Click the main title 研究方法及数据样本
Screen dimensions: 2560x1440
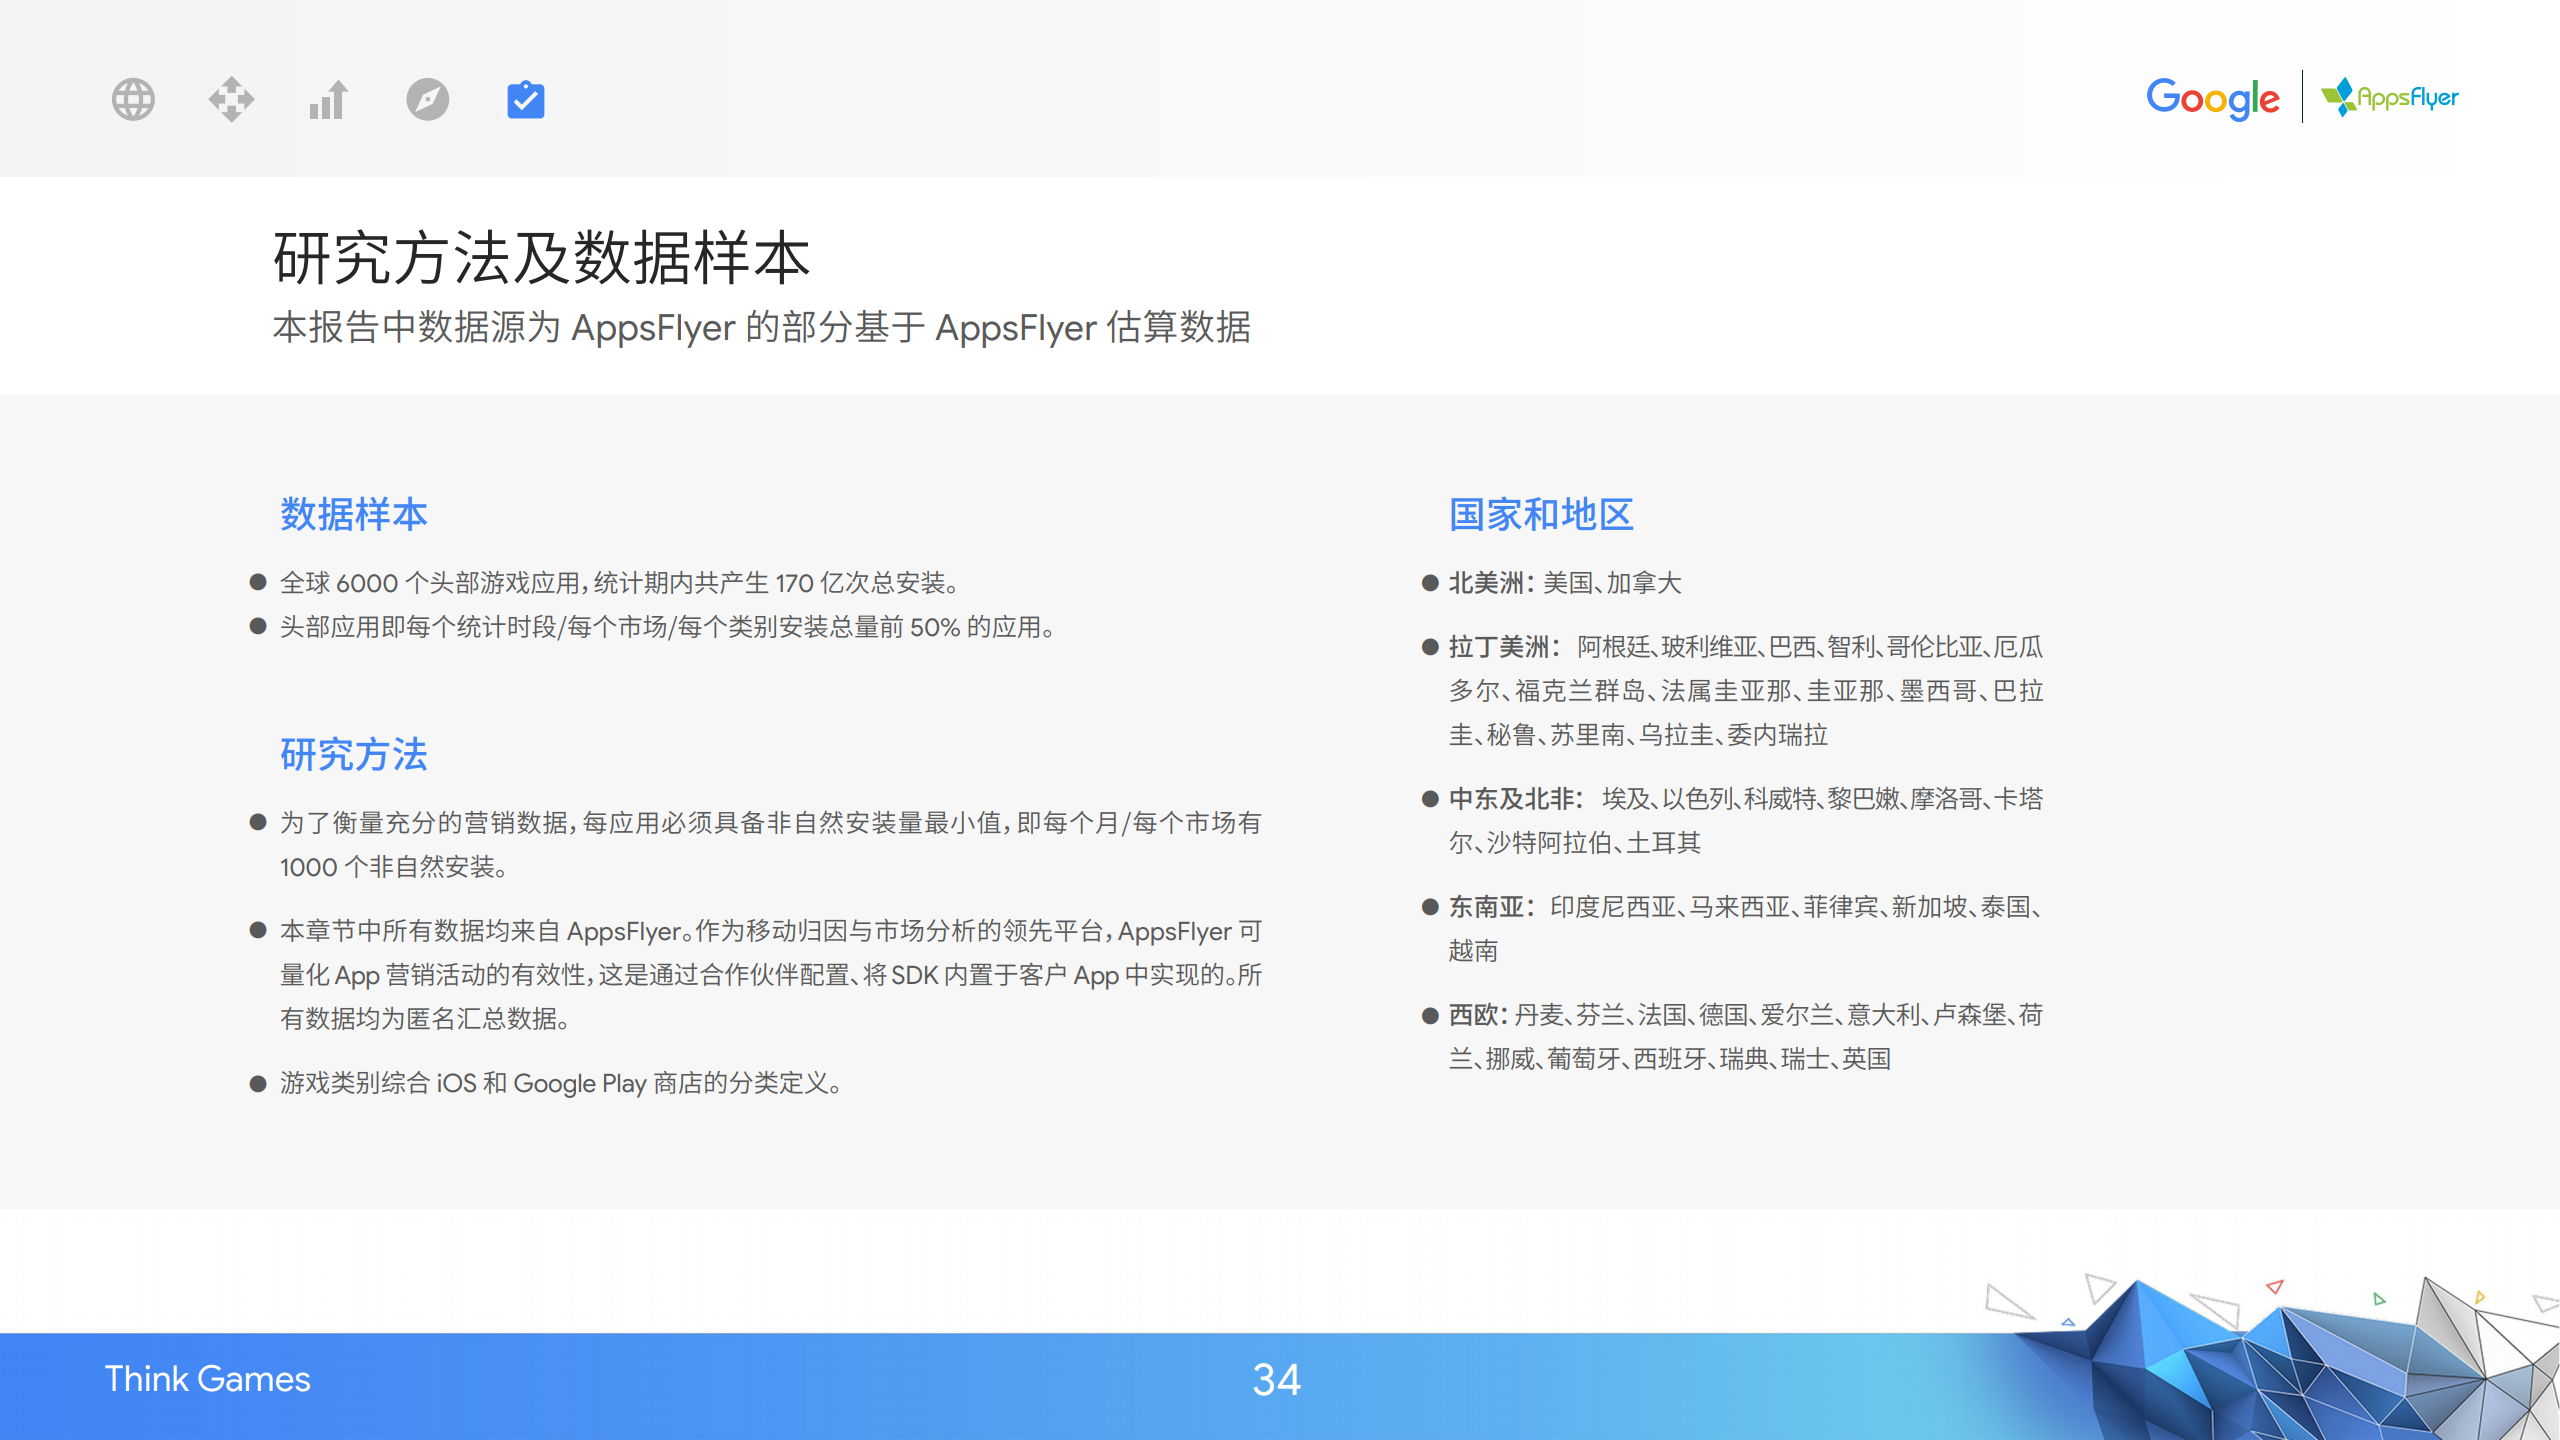pyautogui.click(x=541, y=257)
